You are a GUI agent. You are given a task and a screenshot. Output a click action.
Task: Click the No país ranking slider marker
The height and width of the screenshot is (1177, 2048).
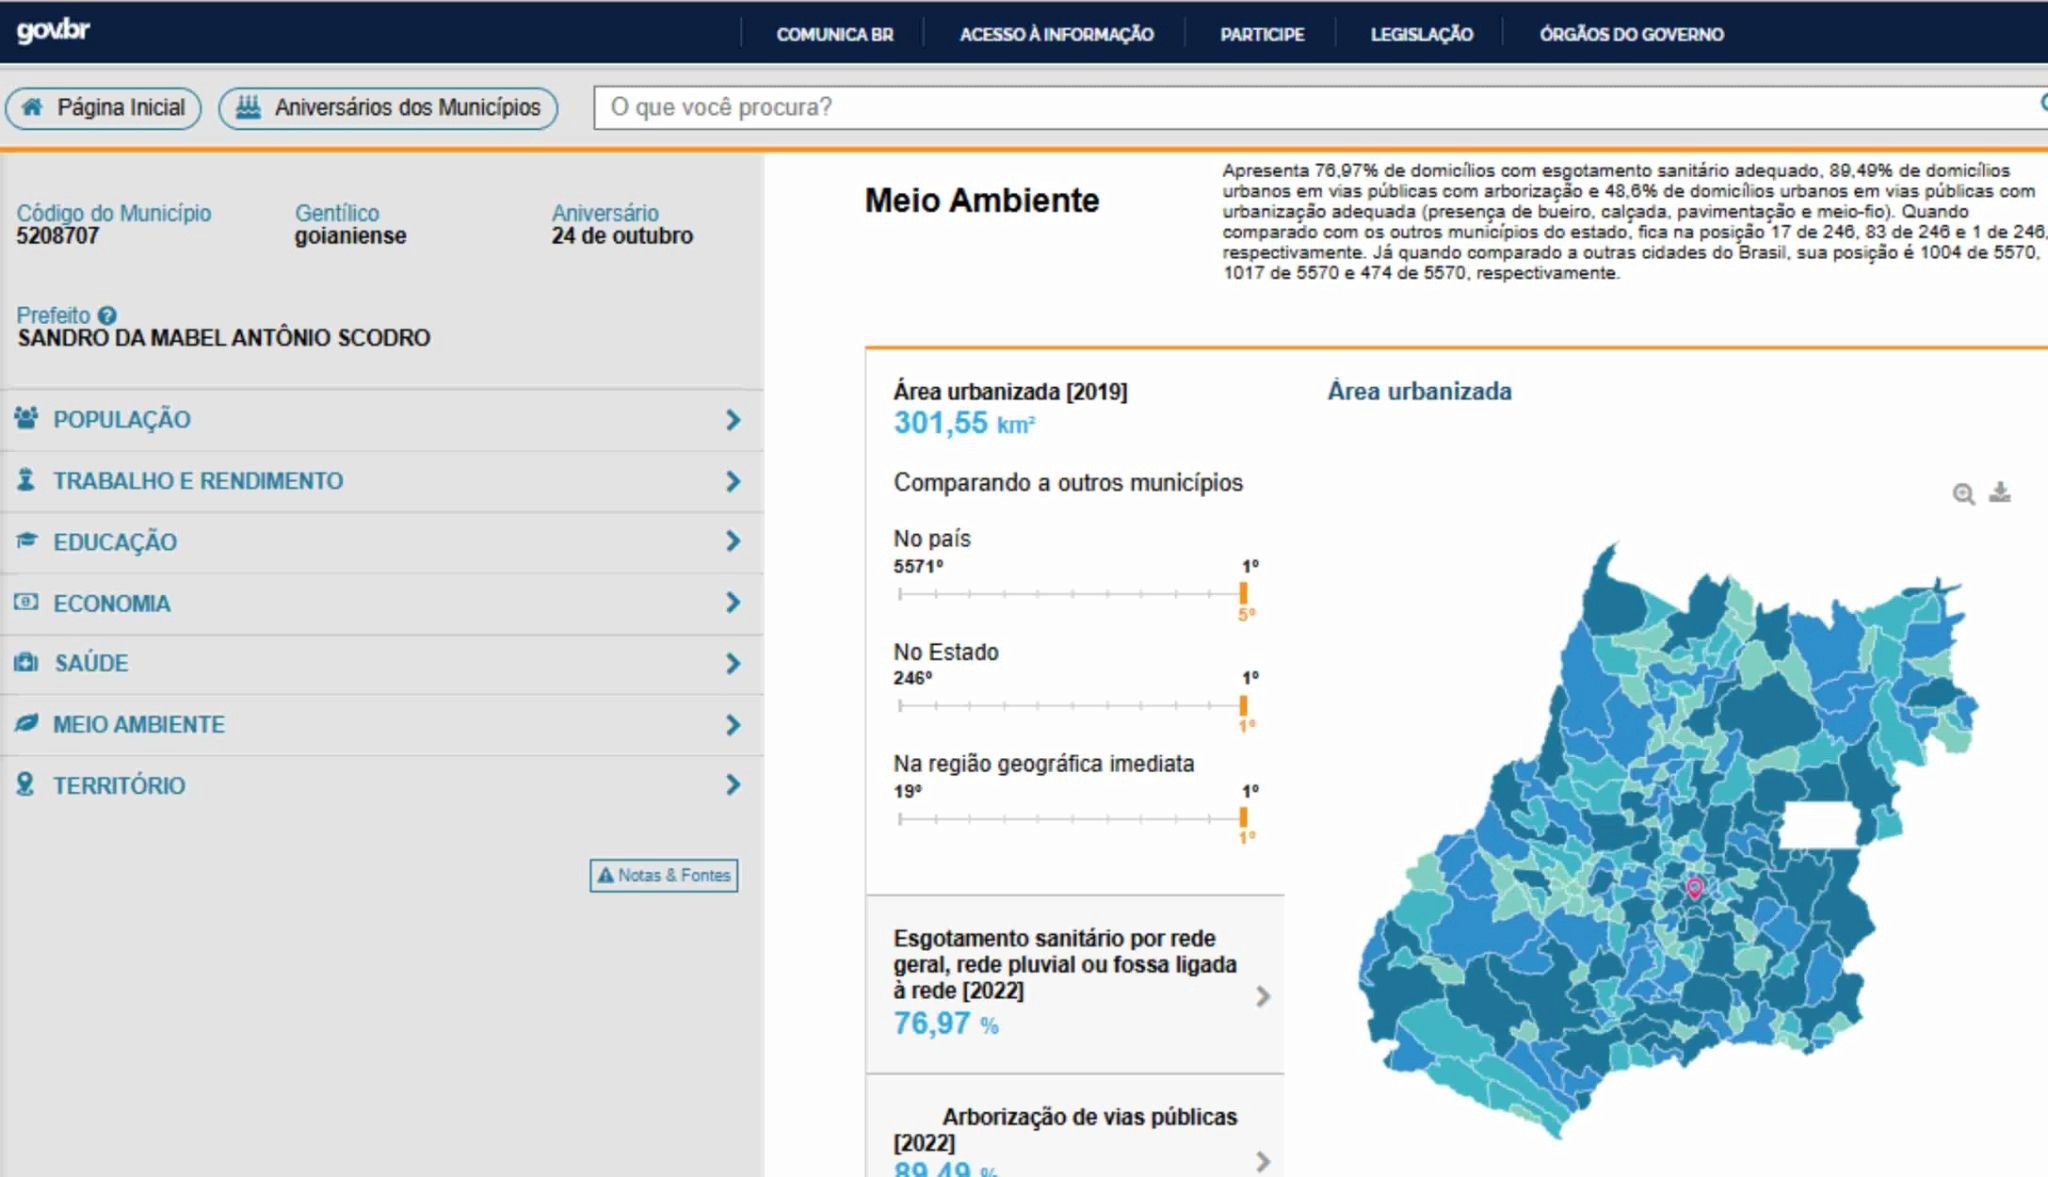click(1243, 593)
